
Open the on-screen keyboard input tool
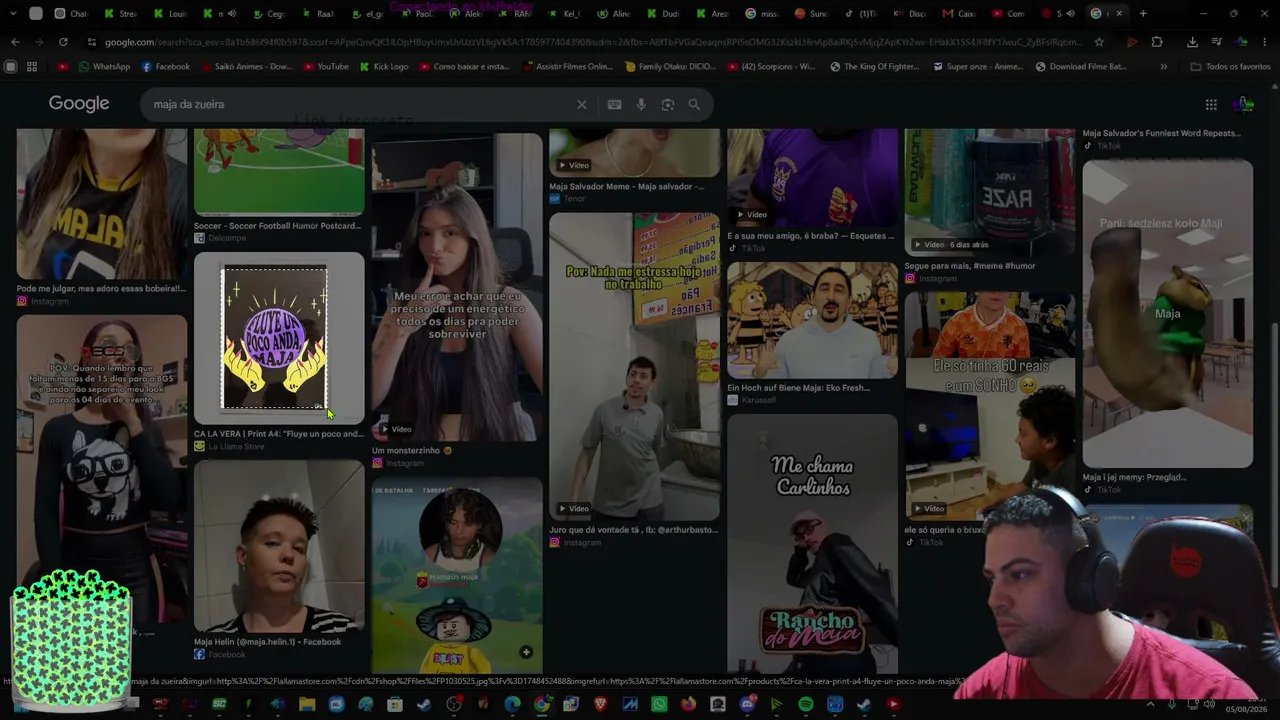(614, 104)
